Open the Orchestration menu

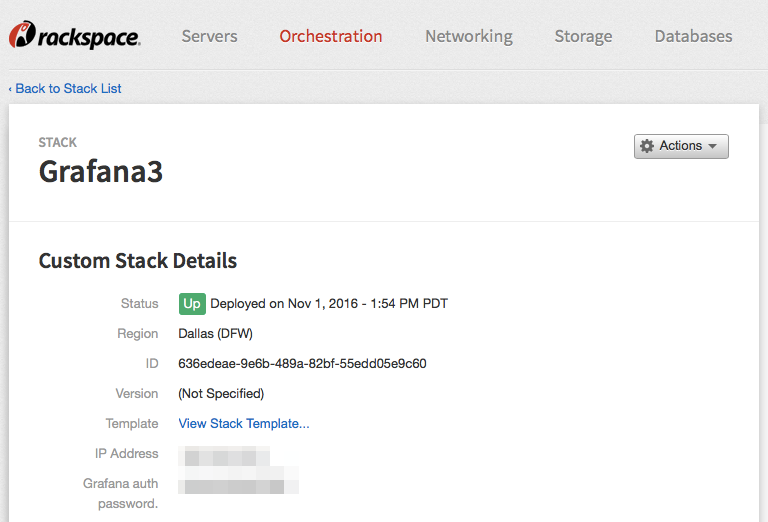[x=331, y=36]
